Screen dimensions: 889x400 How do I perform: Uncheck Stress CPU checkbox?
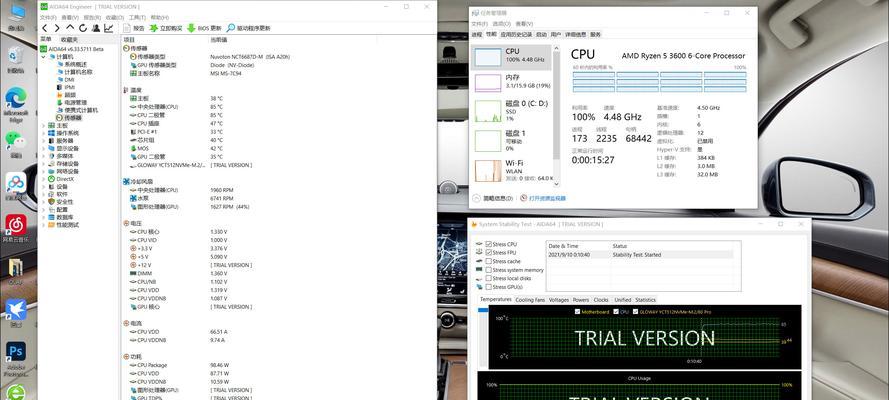point(488,244)
